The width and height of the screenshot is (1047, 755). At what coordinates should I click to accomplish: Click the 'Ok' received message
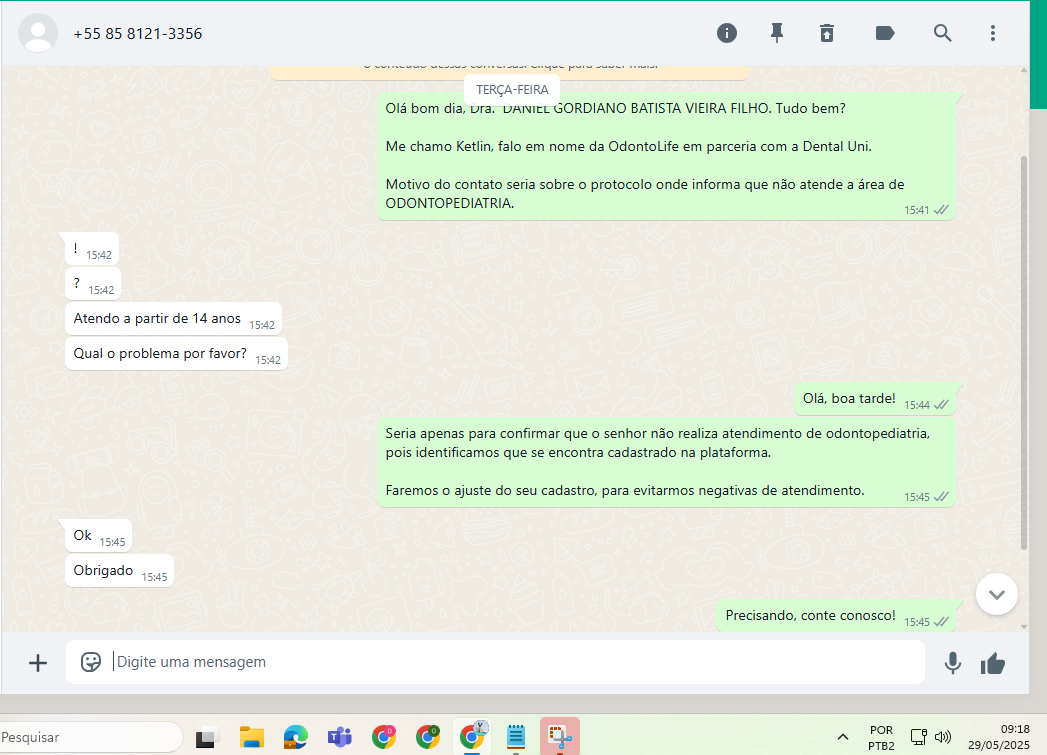(x=98, y=536)
